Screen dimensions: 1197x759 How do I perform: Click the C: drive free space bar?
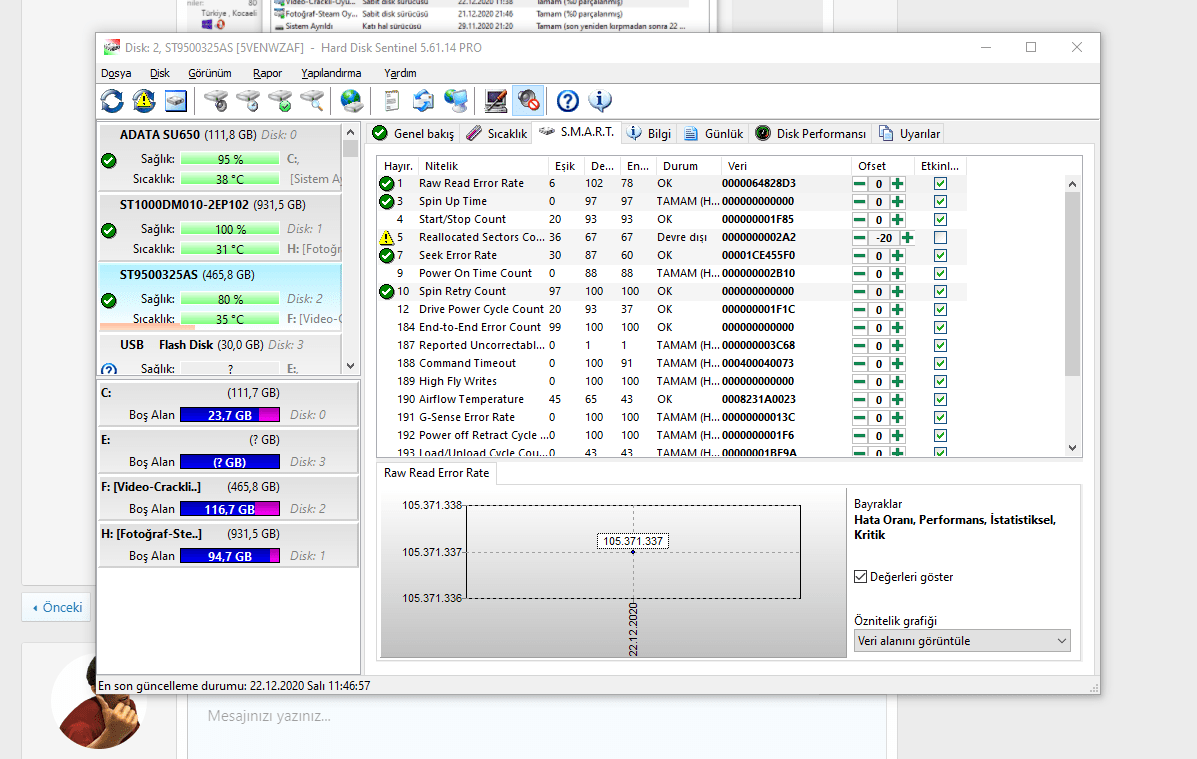pyautogui.click(x=230, y=415)
